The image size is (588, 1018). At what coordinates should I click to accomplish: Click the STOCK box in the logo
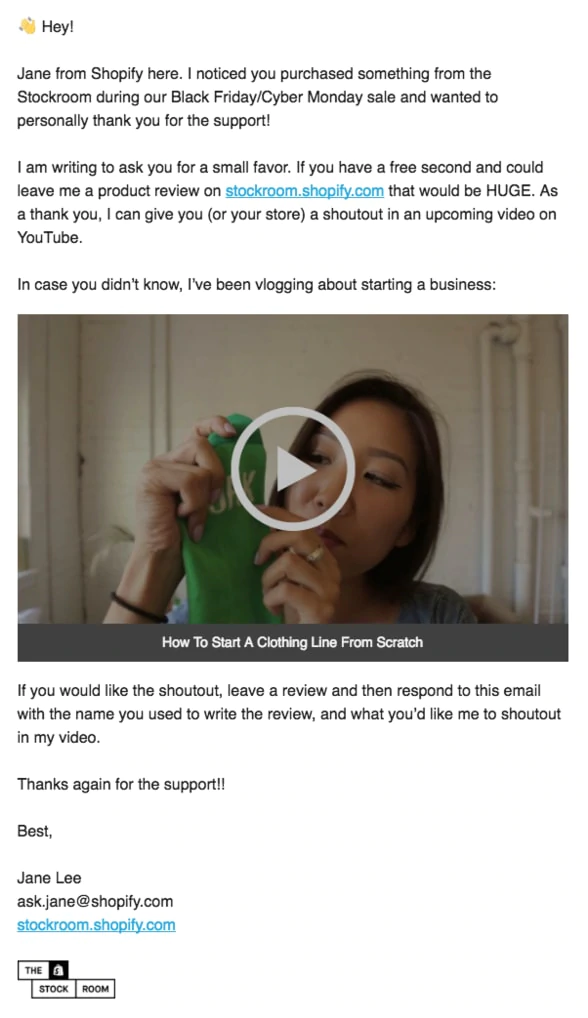[53, 989]
